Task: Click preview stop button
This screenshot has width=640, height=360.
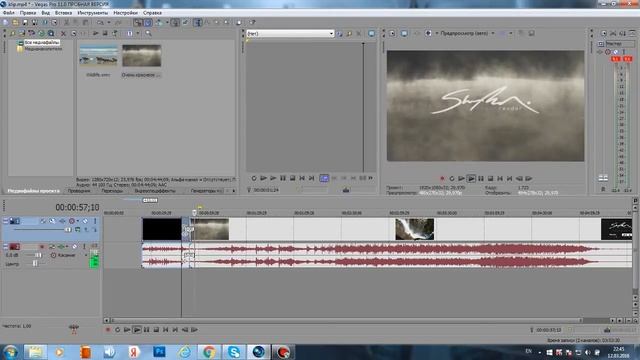Action: 491,179
